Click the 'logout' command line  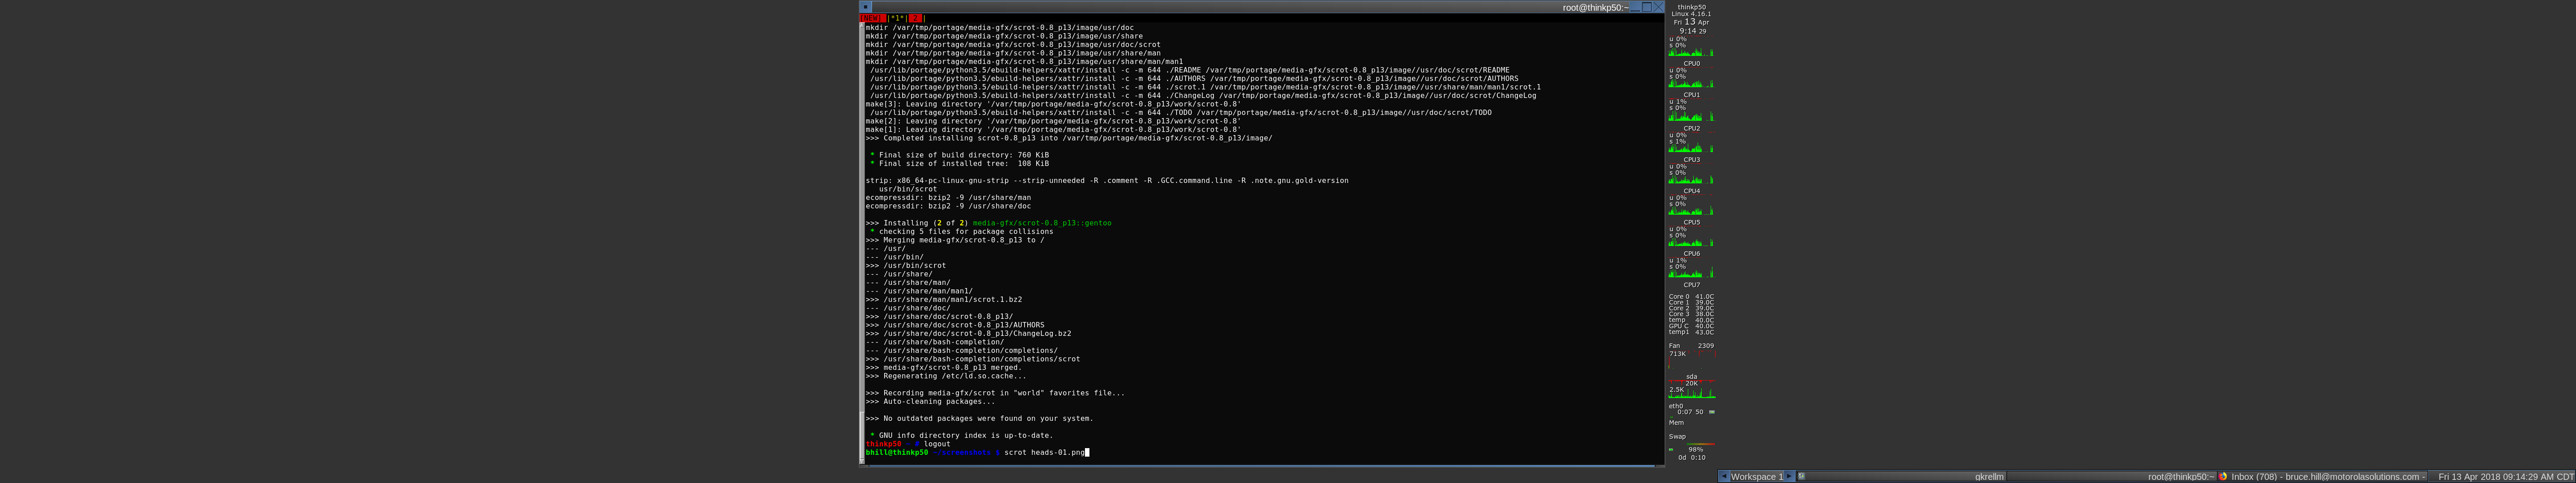[x=908, y=444]
